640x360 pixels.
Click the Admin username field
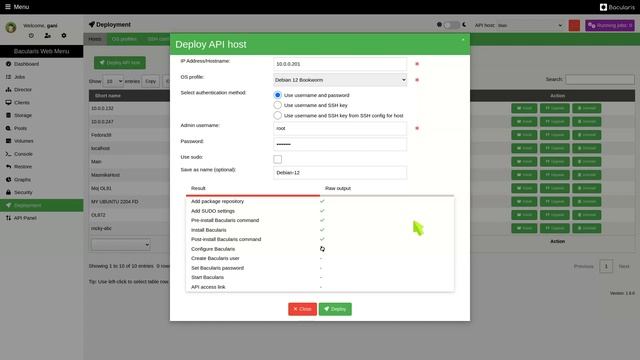tap(340, 128)
